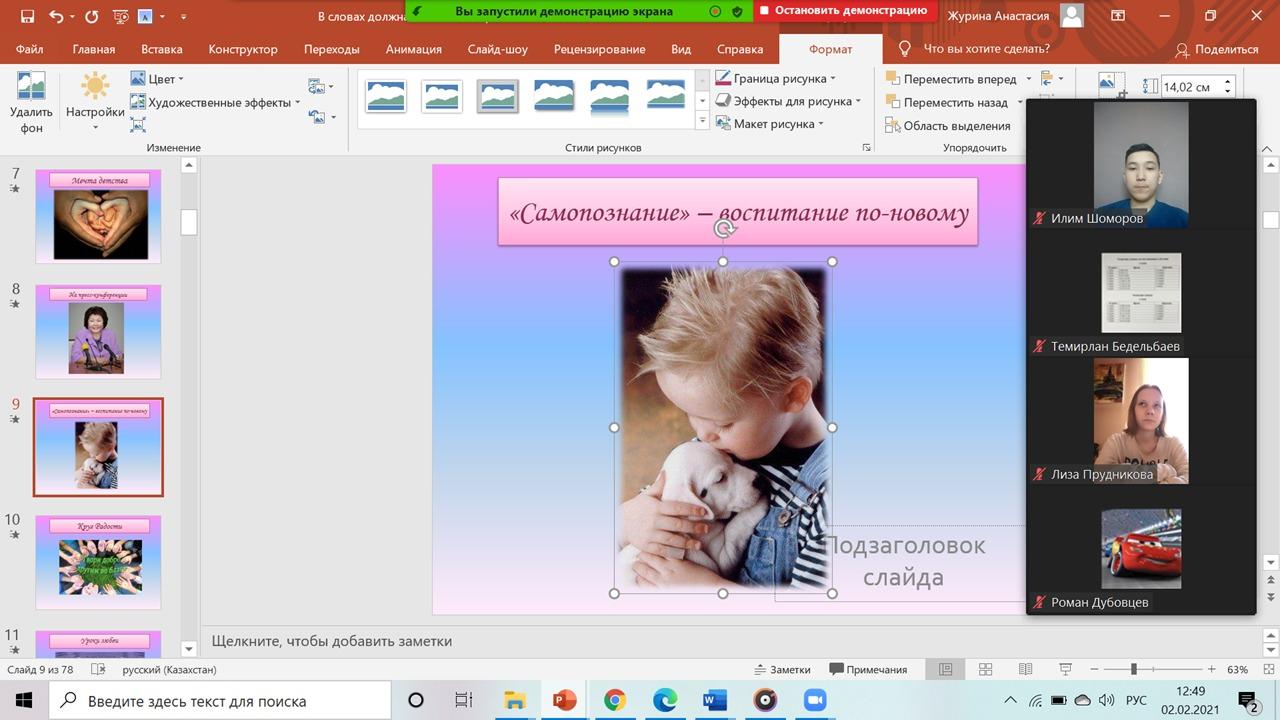Click Переместить назад button
This screenshot has width=1280, height=720.
[946, 102]
